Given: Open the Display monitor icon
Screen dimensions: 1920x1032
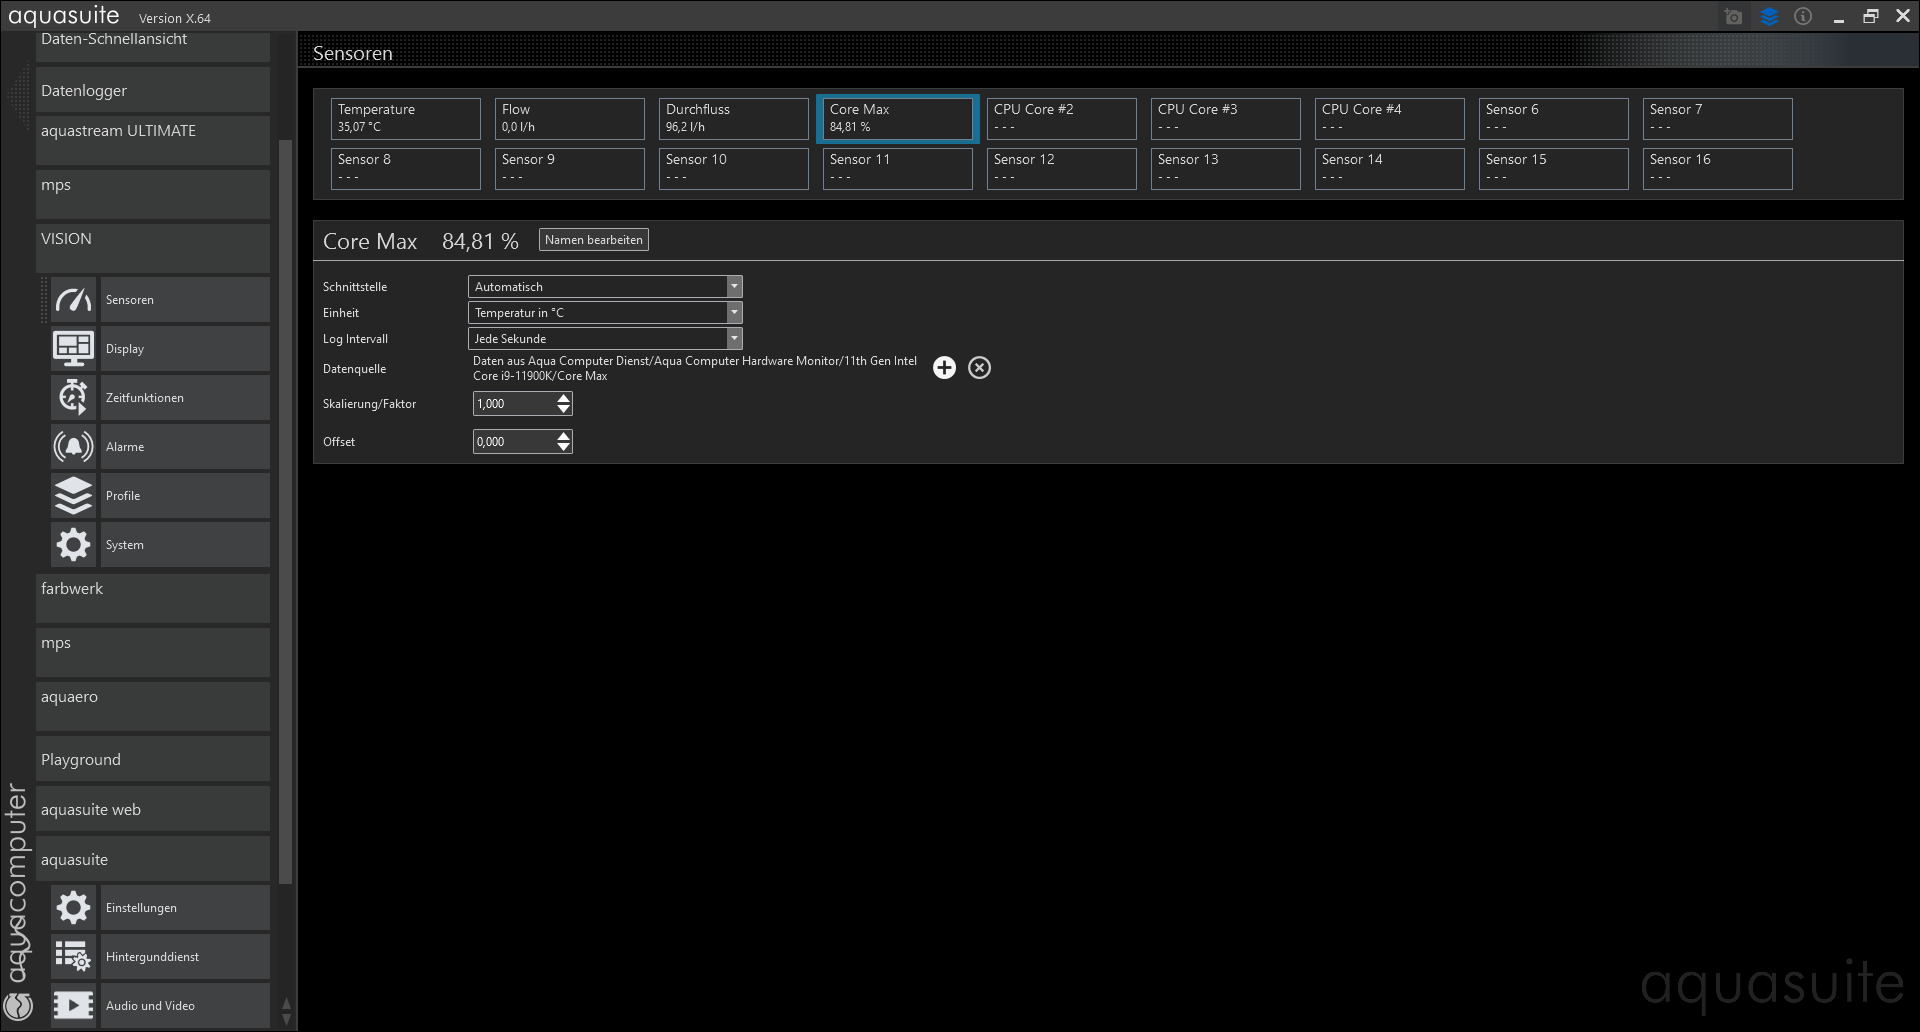Looking at the screenshot, I should click(x=73, y=349).
